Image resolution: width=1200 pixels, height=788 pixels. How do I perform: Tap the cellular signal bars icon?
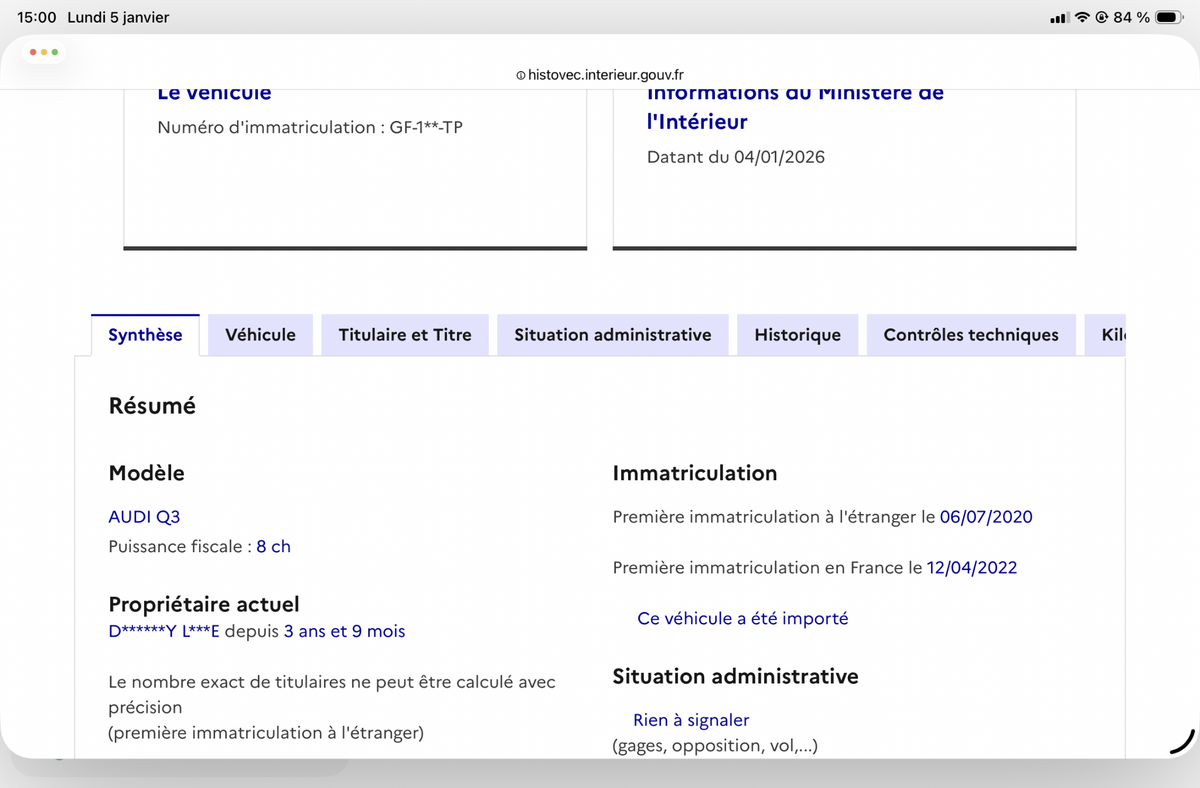[1060, 18]
